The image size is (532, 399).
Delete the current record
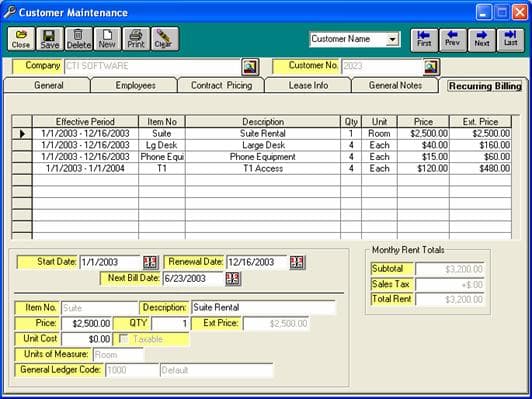(x=78, y=39)
